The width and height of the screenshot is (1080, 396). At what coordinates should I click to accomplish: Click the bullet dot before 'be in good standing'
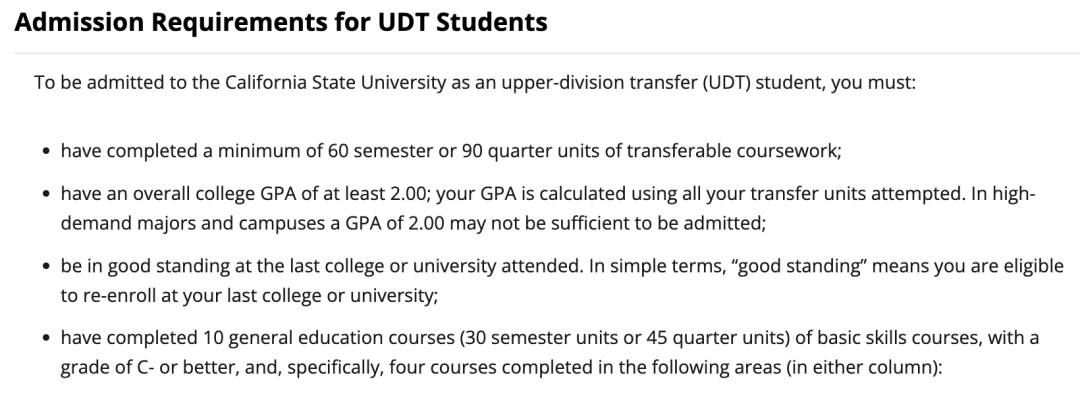click(46, 267)
